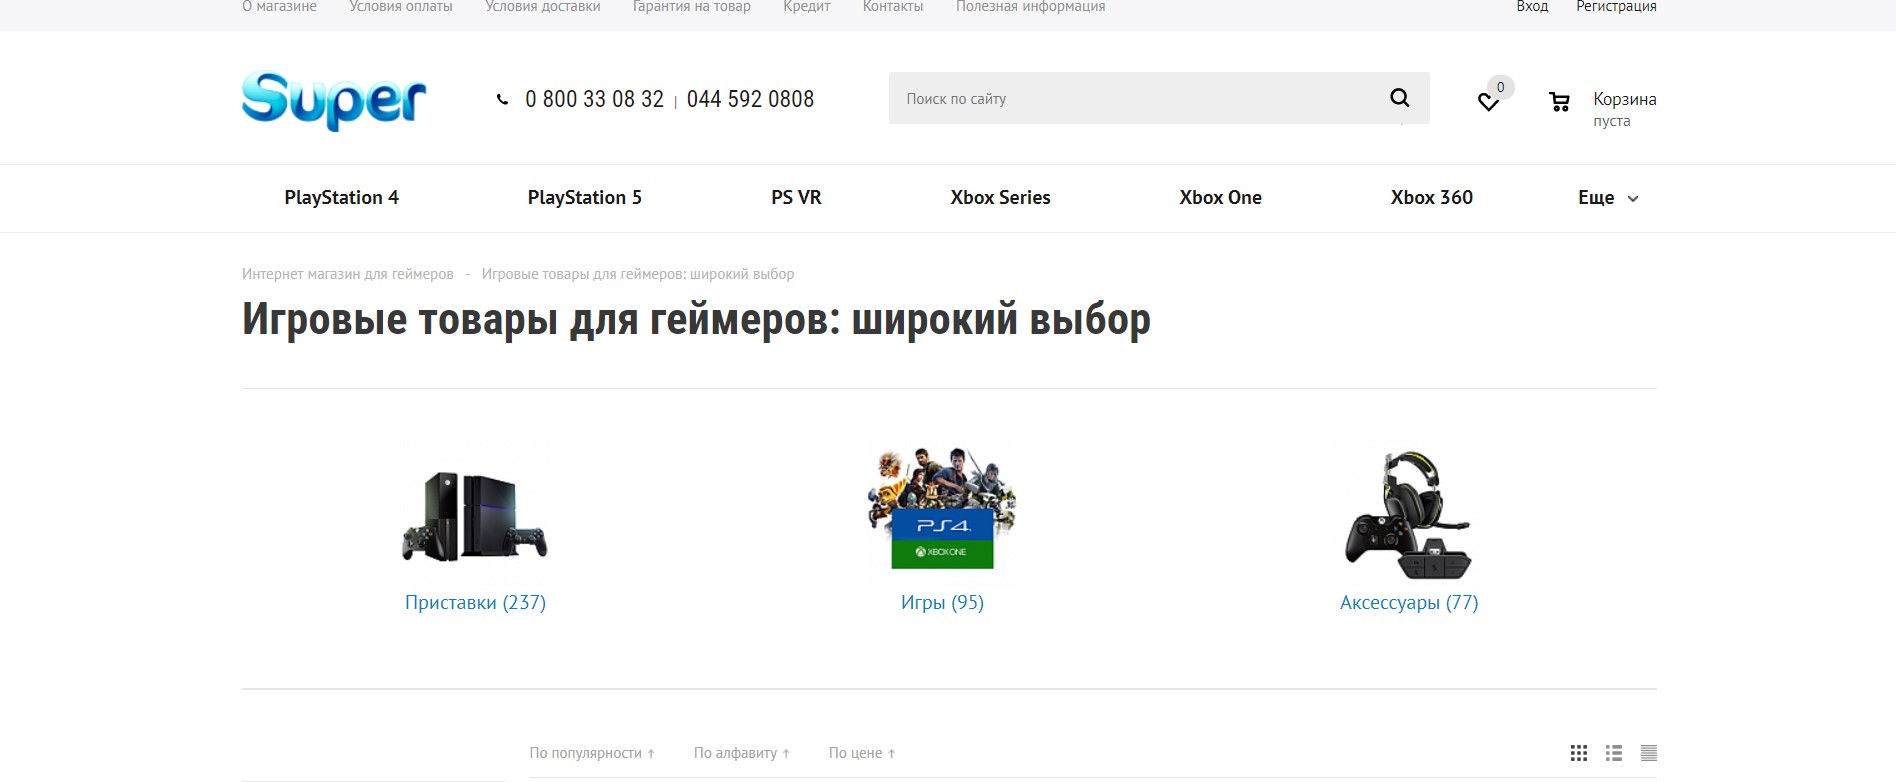The width and height of the screenshot is (1896, 782).
Task: Open Условия доставки page
Action: 543,7
